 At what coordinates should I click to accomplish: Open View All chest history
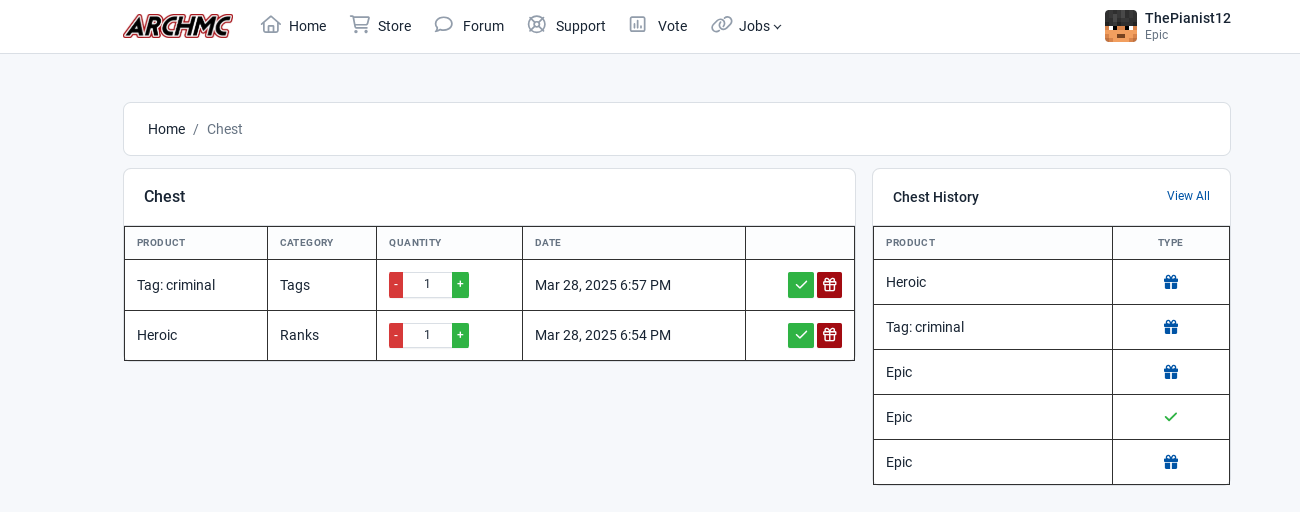(x=1188, y=196)
